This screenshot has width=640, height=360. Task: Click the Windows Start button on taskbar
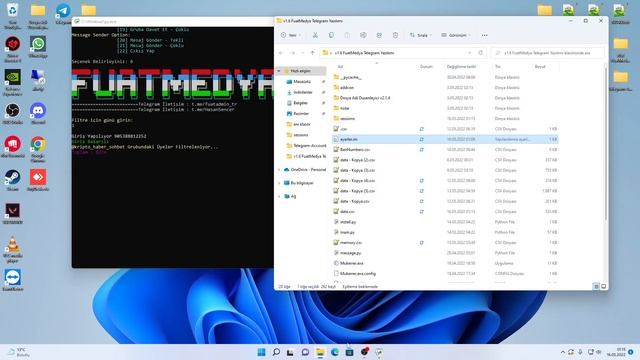[x=261, y=352]
